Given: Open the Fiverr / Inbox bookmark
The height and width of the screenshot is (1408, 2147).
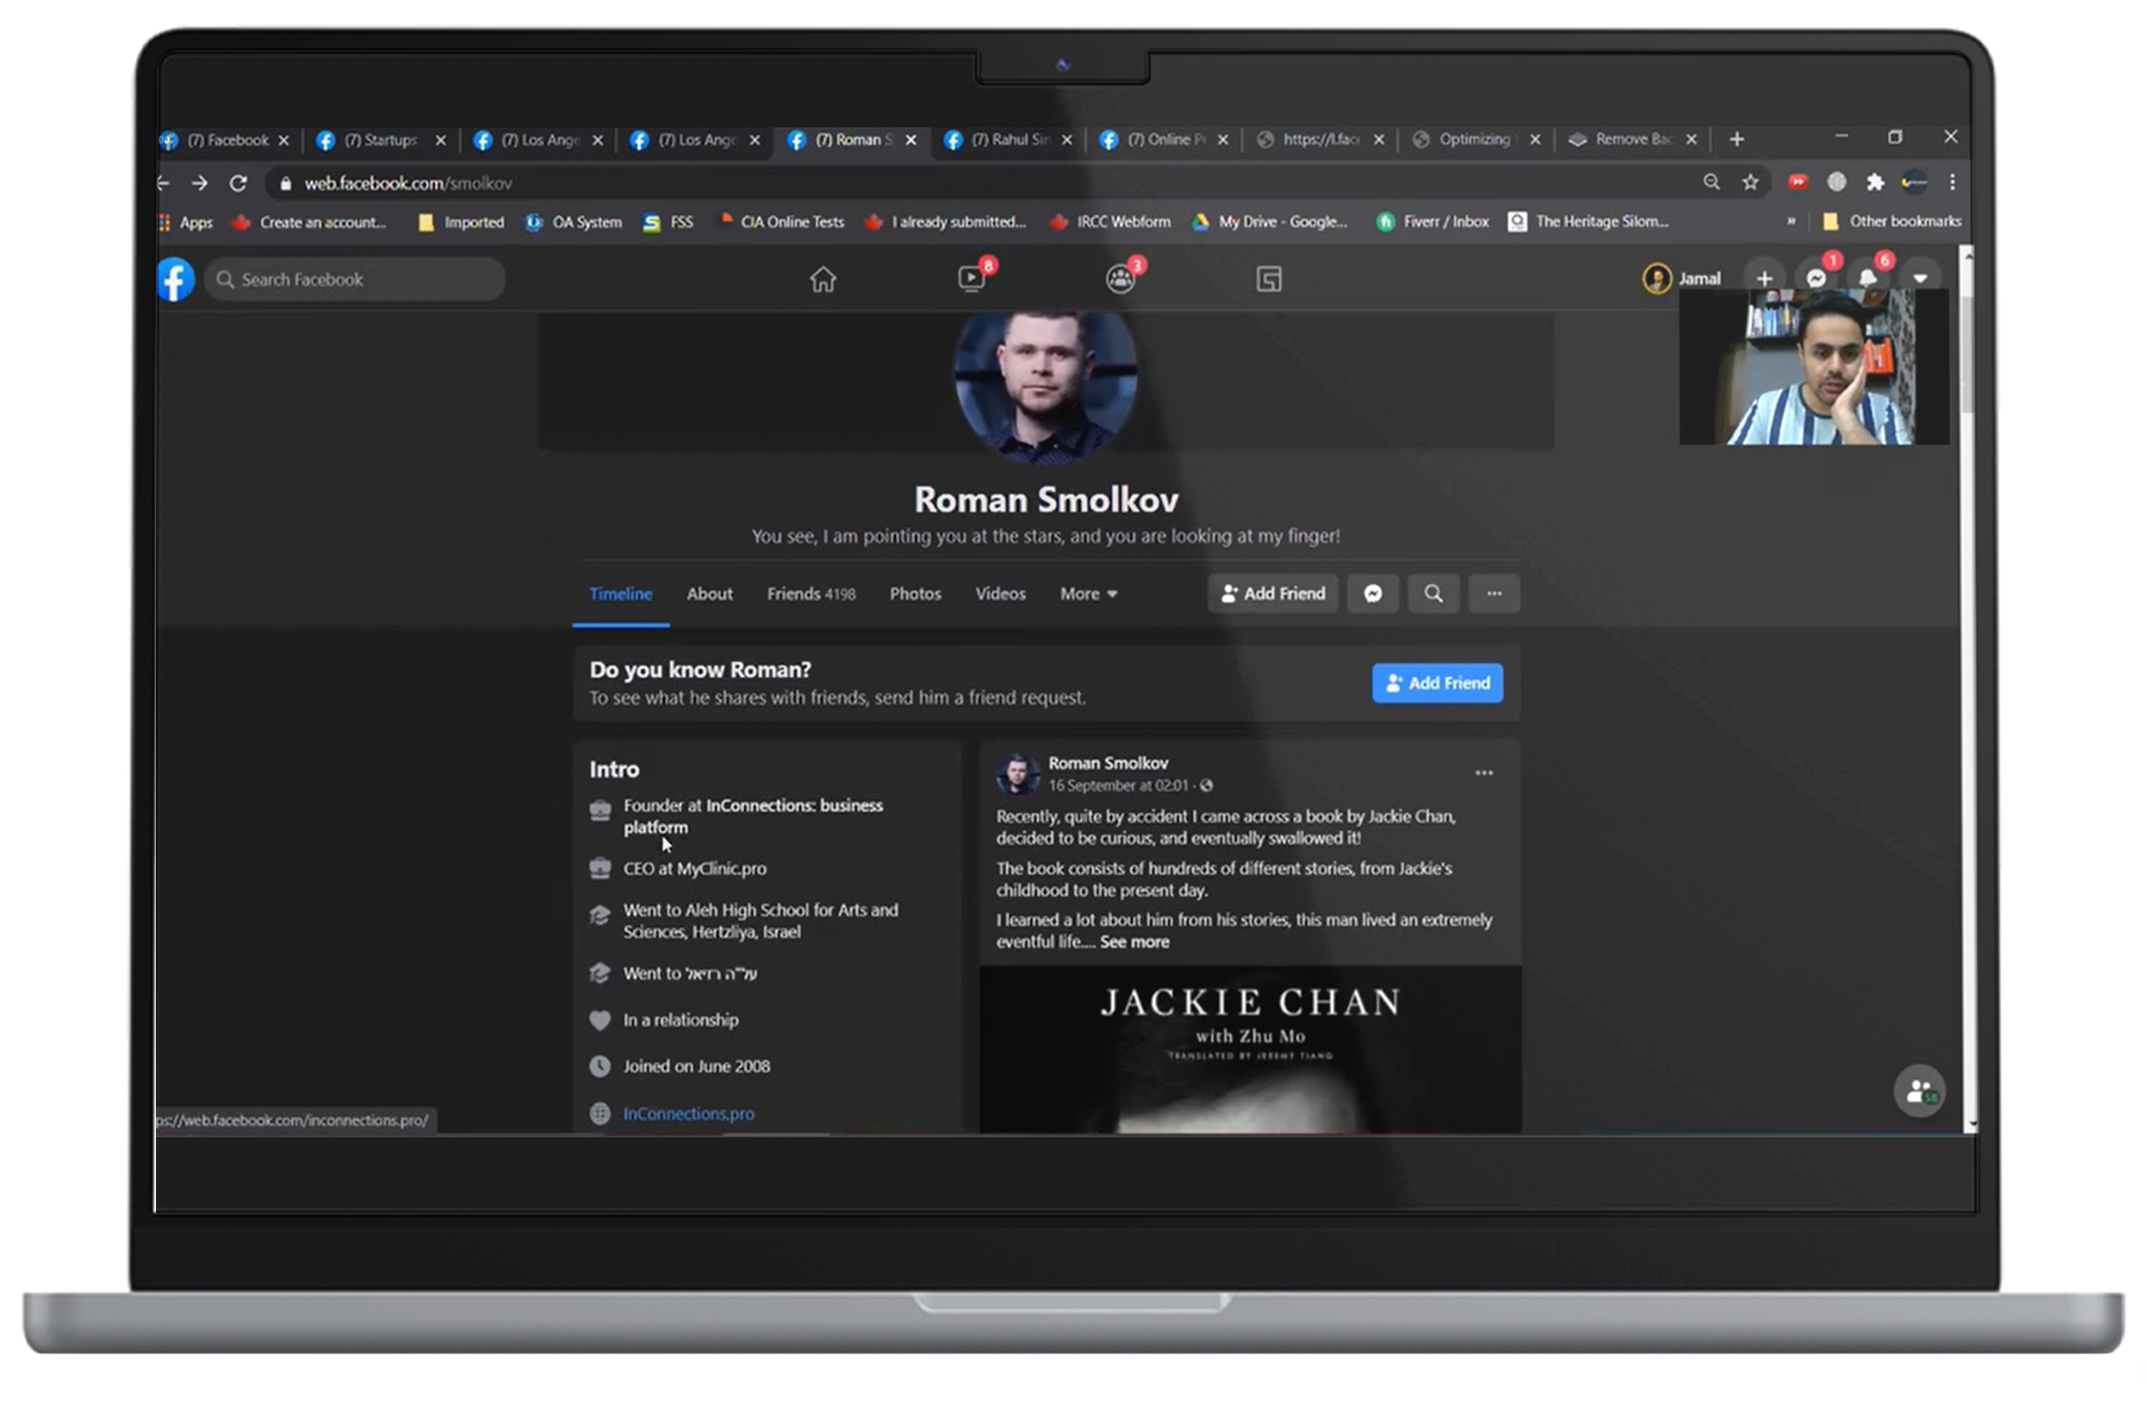Looking at the screenshot, I should (1433, 222).
